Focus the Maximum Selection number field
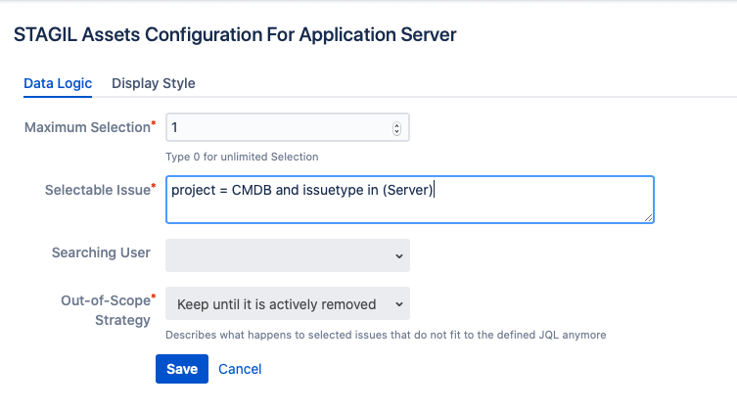 pyautogui.click(x=287, y=127)
